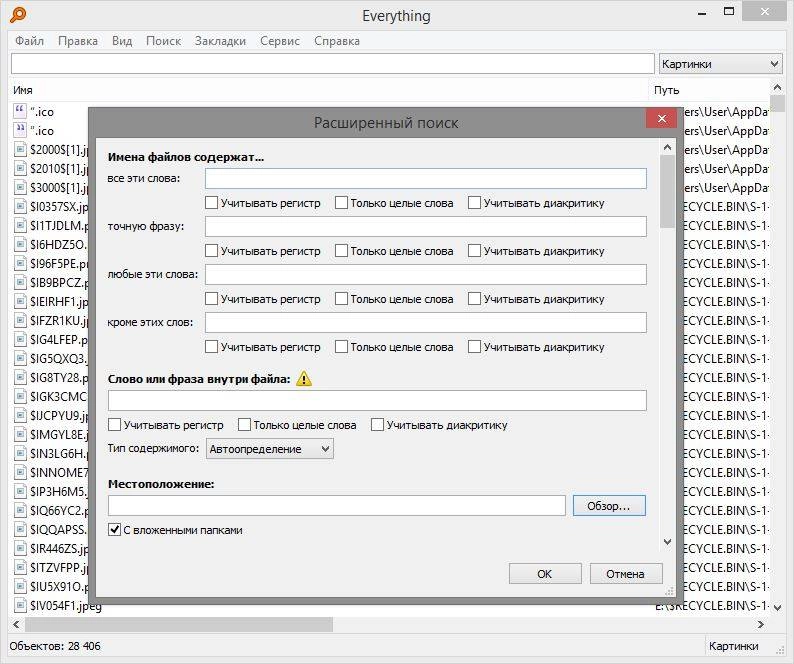Click the warning icon beside file content label

pyautogui.click(x=304, y=378)
